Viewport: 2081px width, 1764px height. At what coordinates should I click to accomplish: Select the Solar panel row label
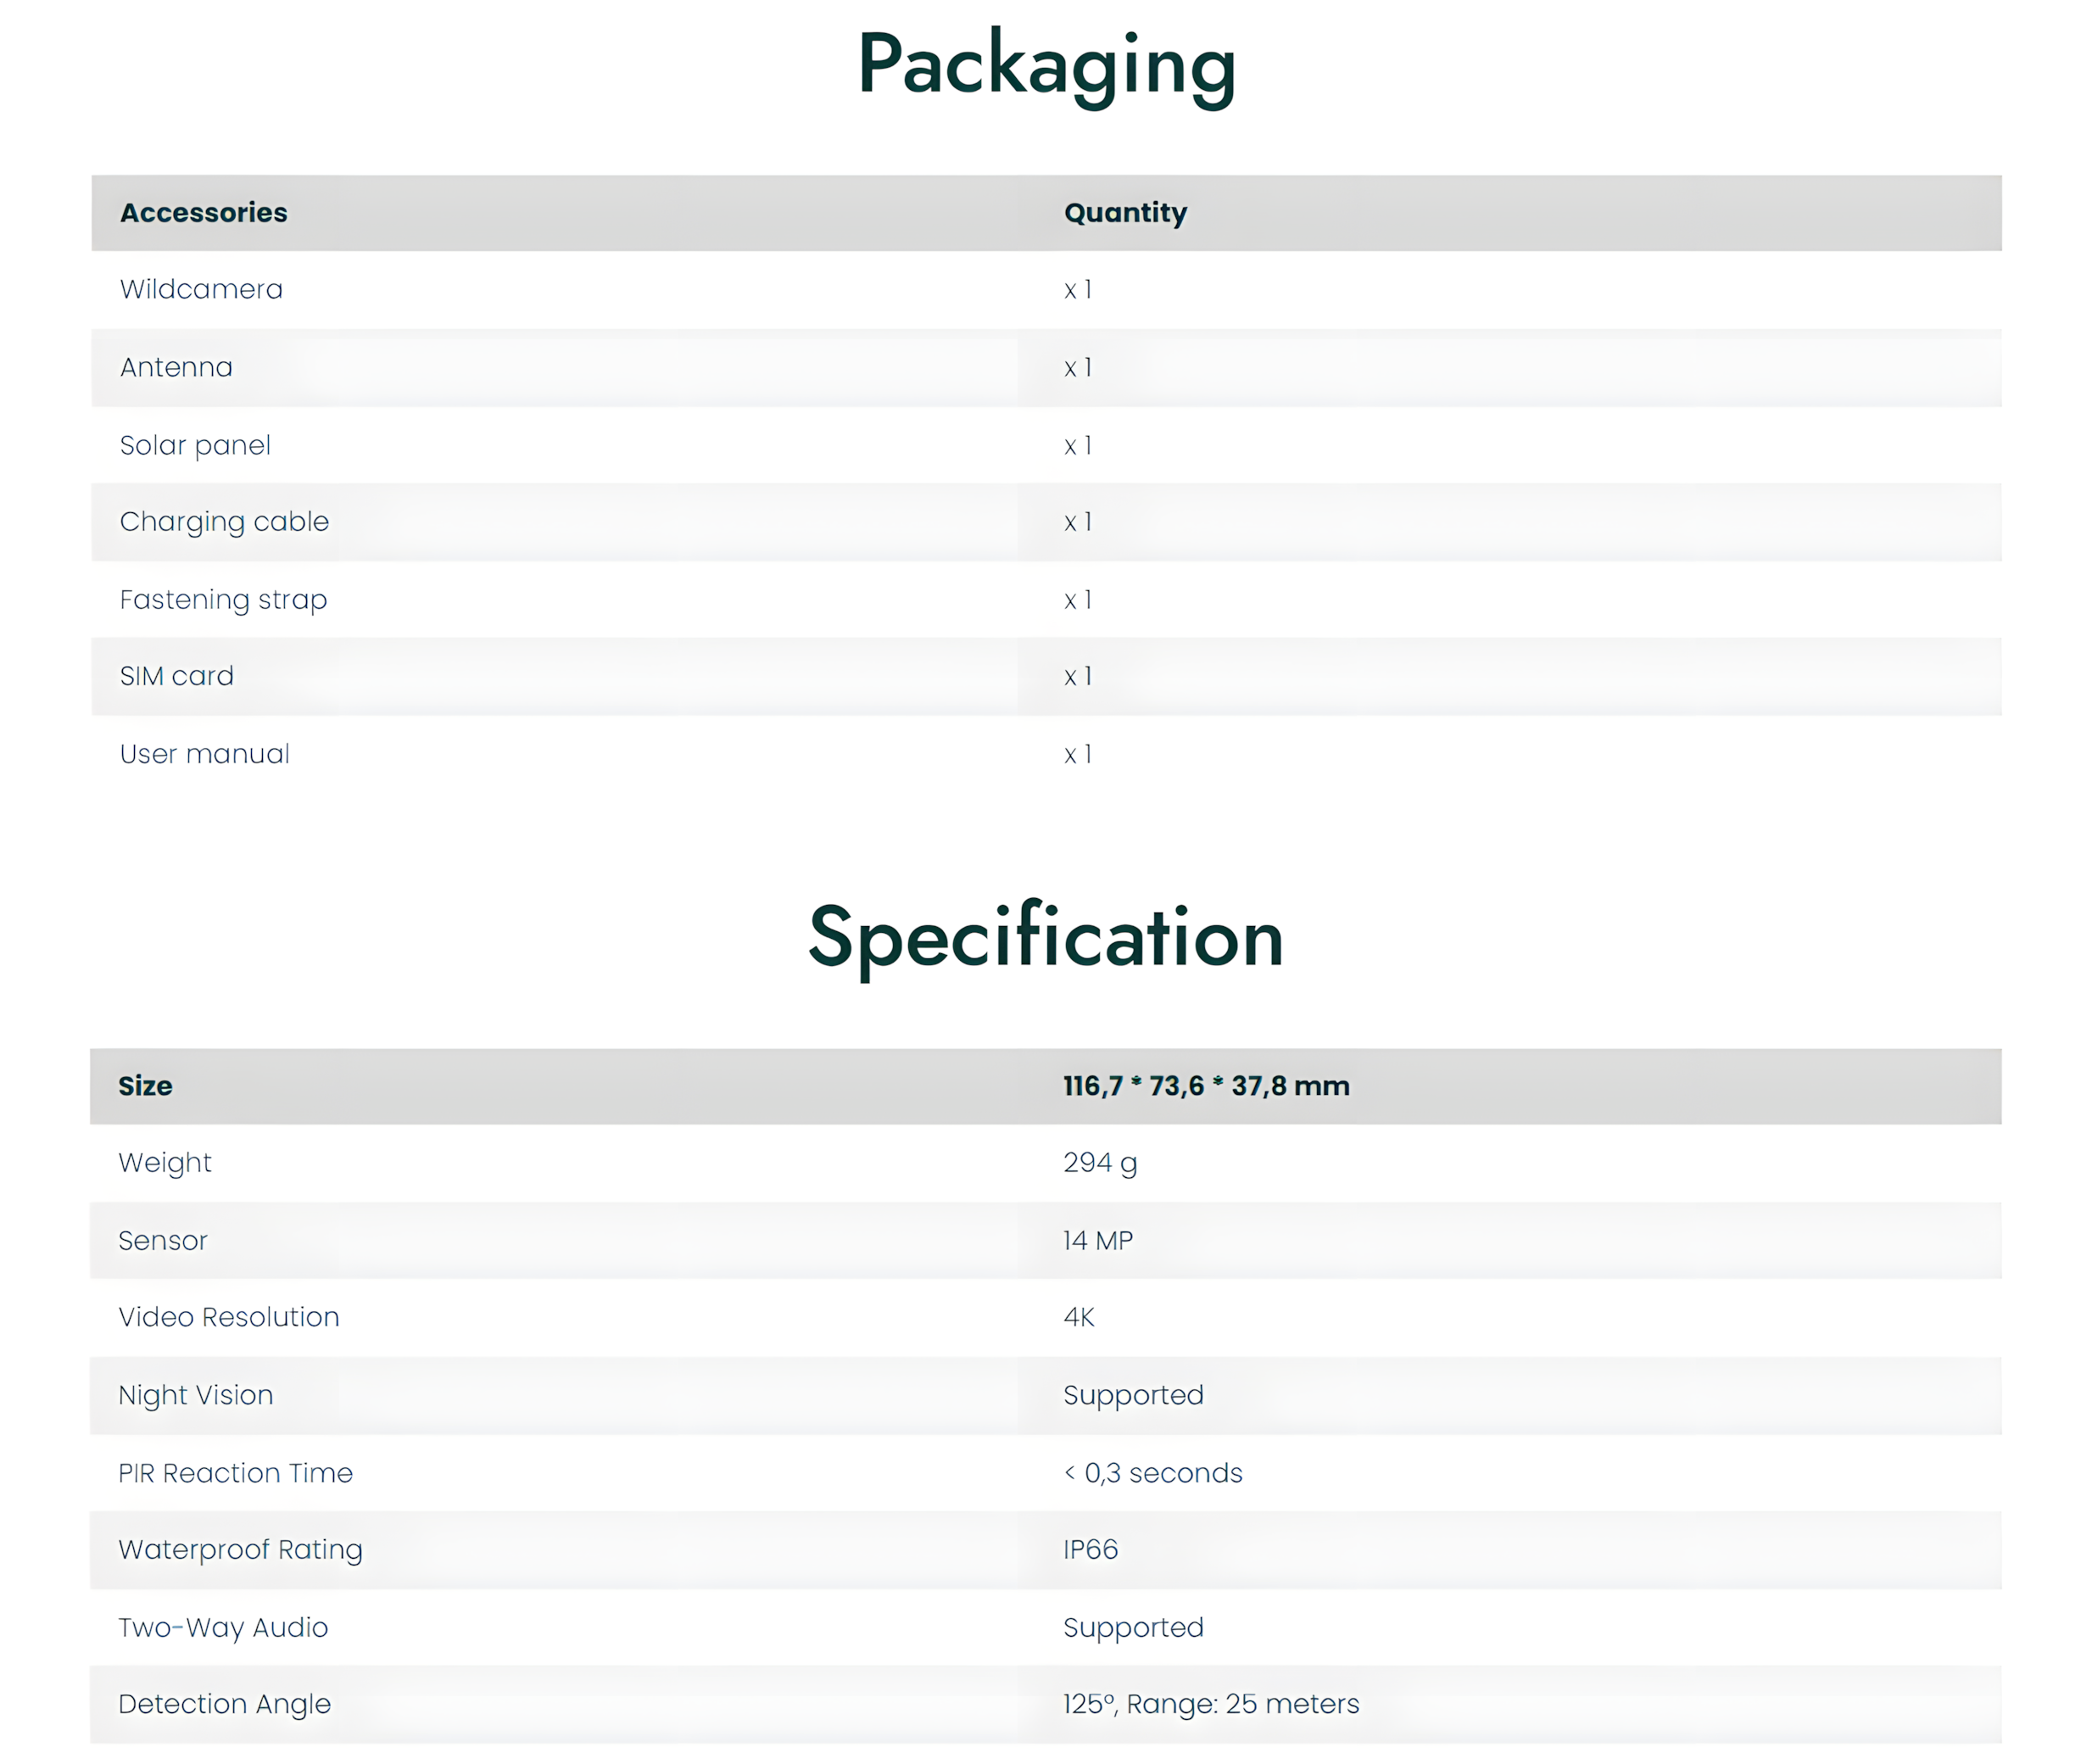point(195,445)
